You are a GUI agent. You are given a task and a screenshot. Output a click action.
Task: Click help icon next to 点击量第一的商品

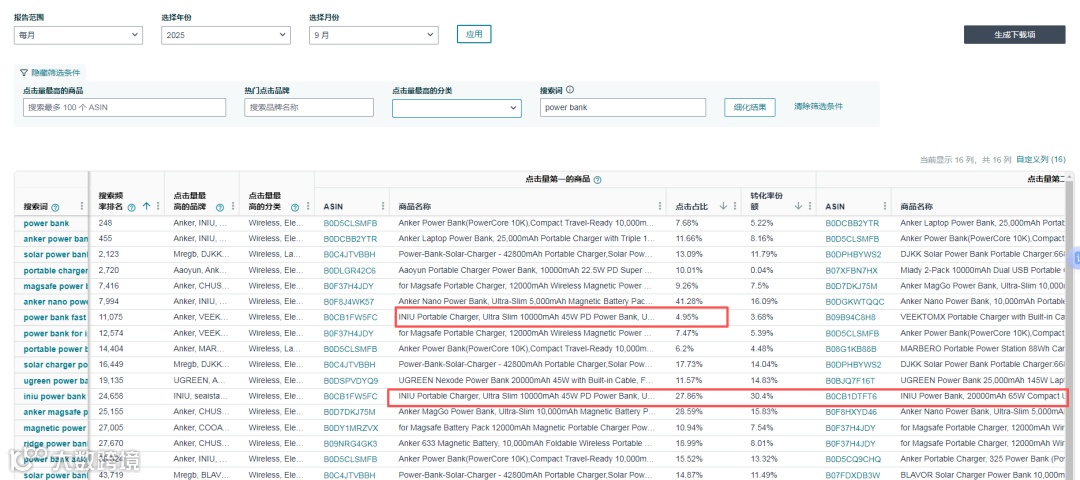pos(597,179)
